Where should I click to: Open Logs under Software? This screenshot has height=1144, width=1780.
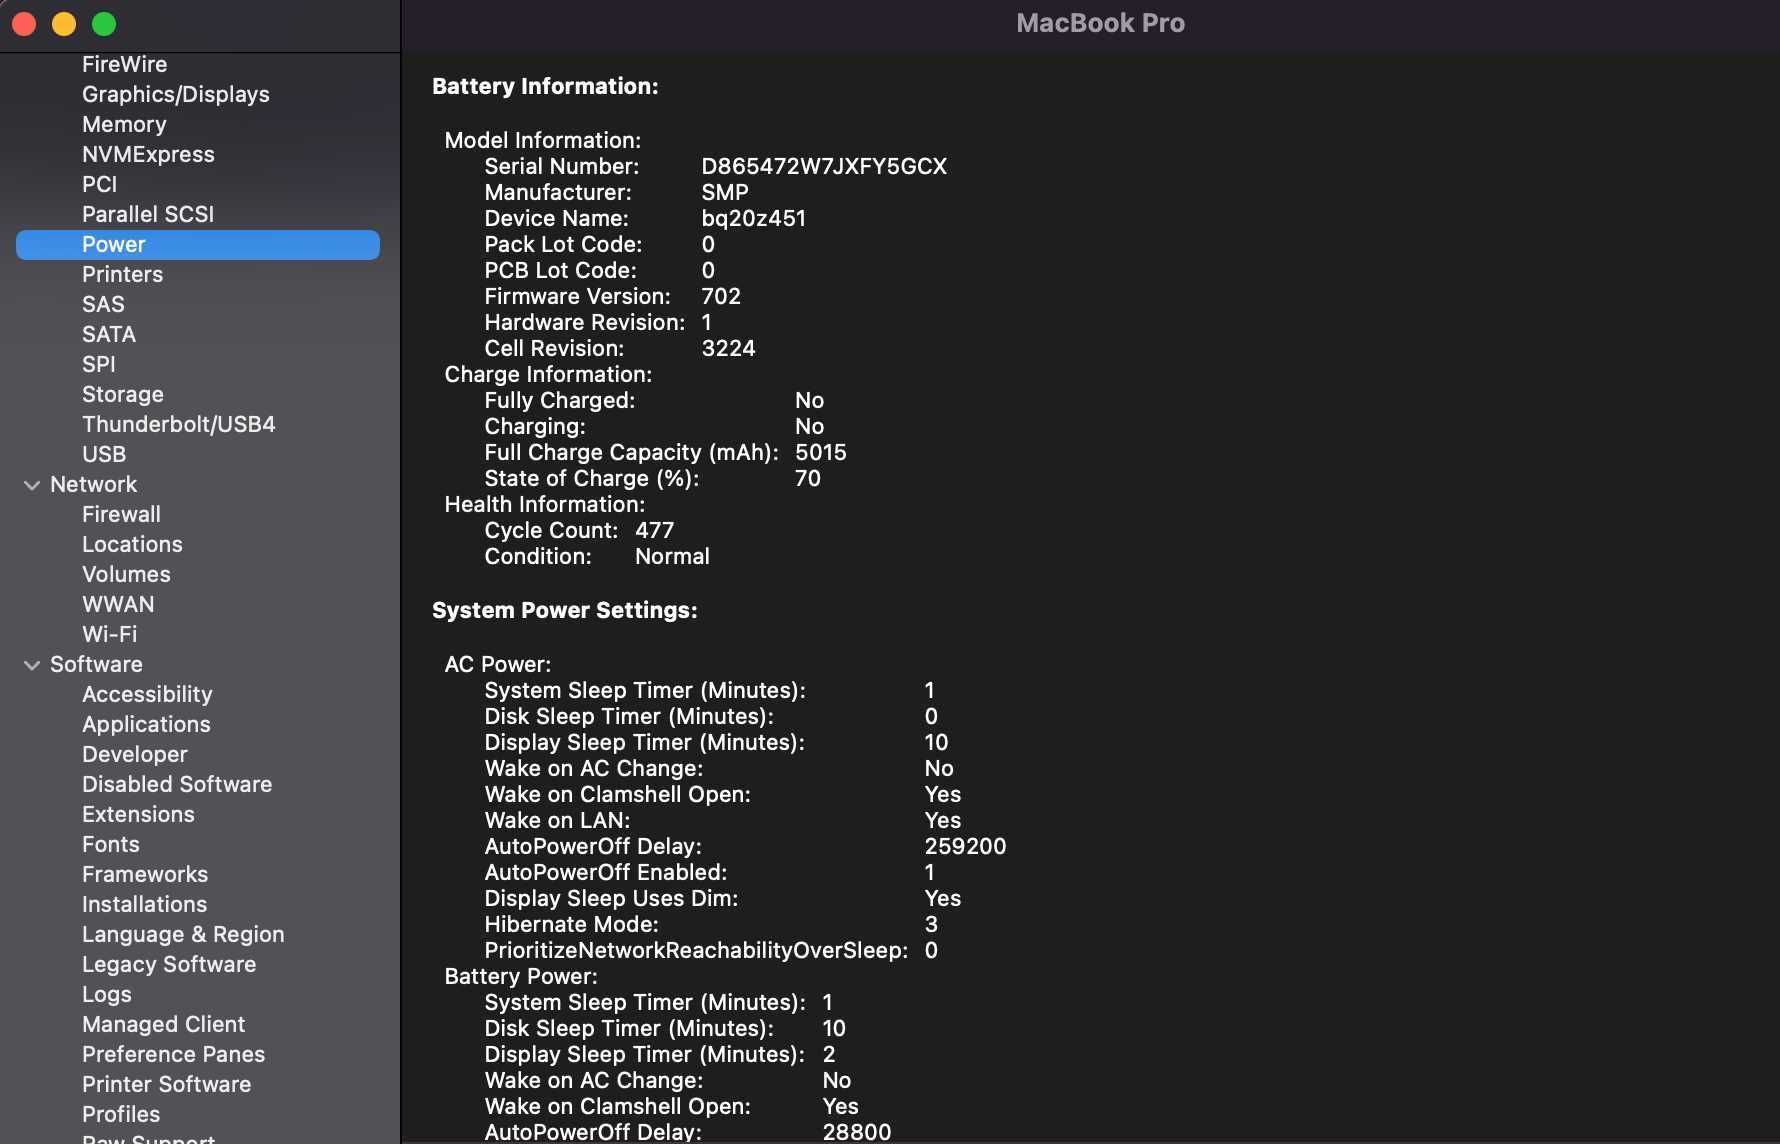(107, 994)
